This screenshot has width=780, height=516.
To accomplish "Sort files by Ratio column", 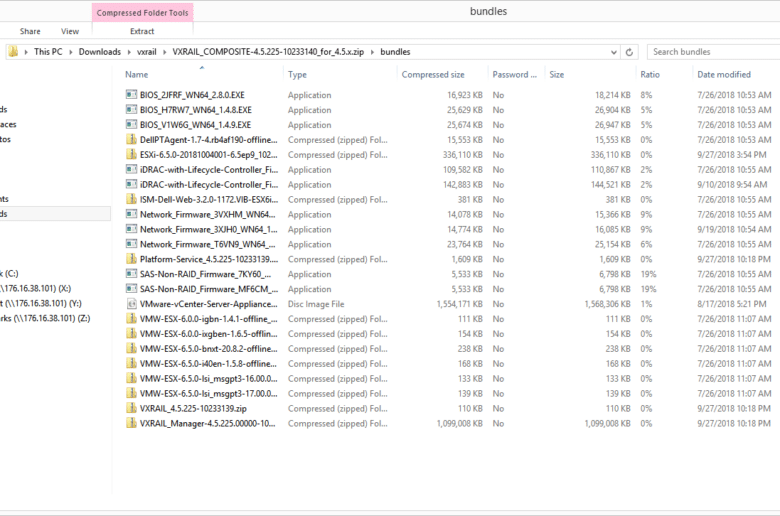I will (650, 74).
